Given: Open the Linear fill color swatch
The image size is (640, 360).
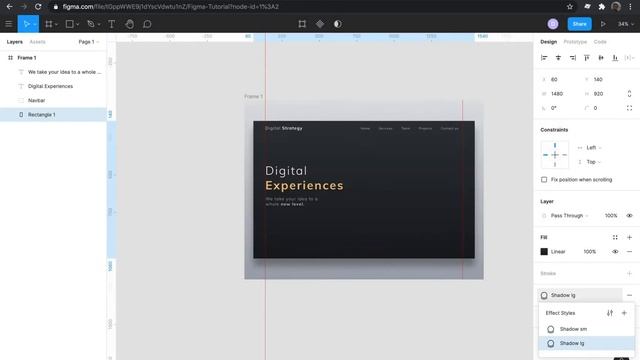Looking at the screenshot, I should pos(544,252).
